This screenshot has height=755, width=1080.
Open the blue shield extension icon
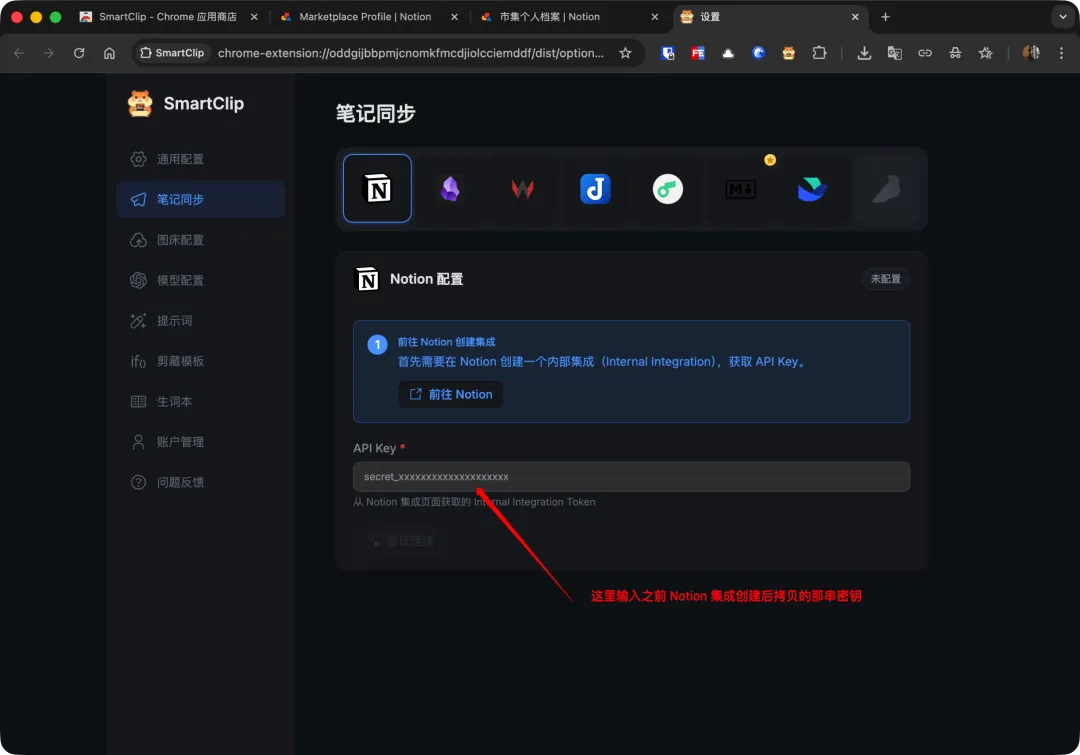point(667,53)
